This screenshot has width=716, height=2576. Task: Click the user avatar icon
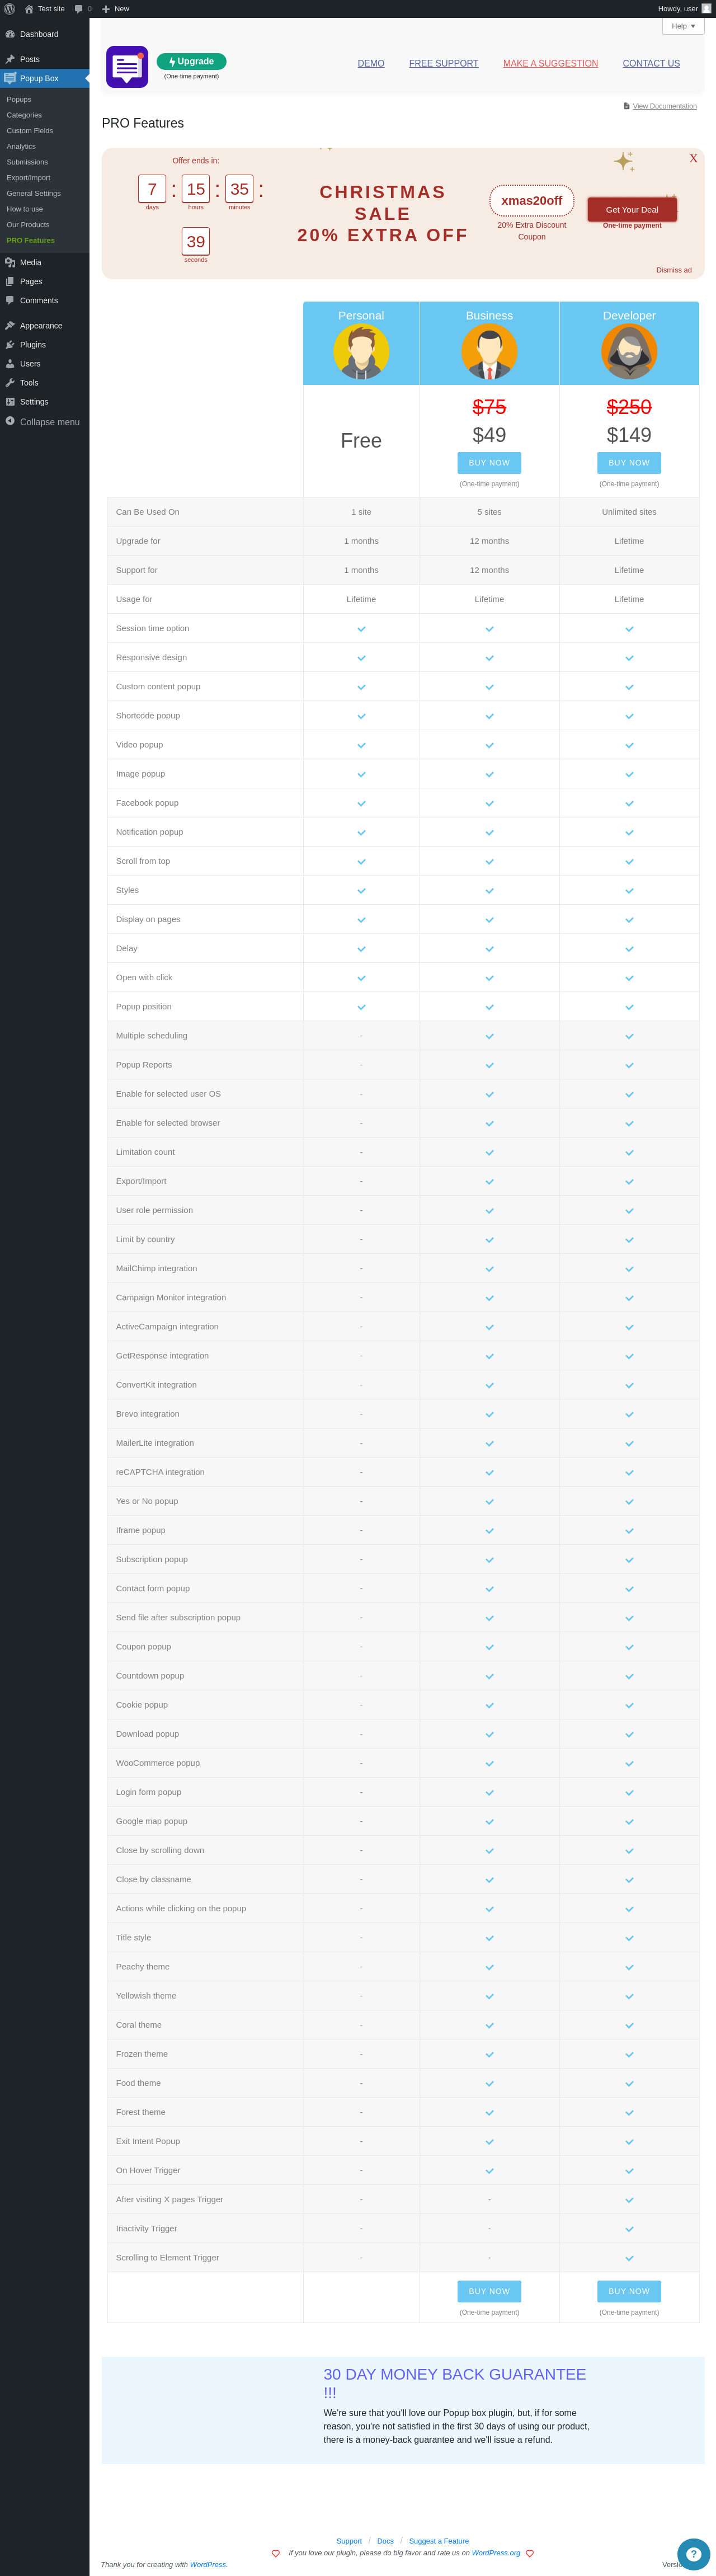point(706,9)
